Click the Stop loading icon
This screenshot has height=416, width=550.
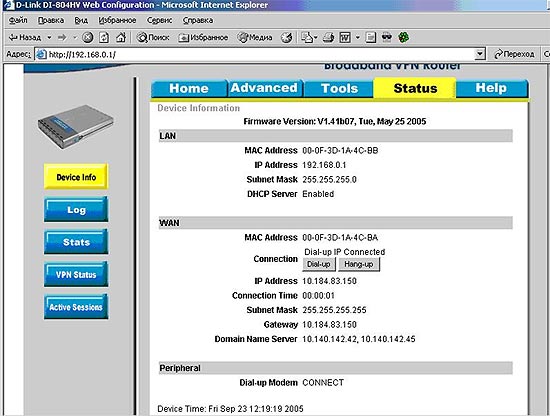click(87, 37)
